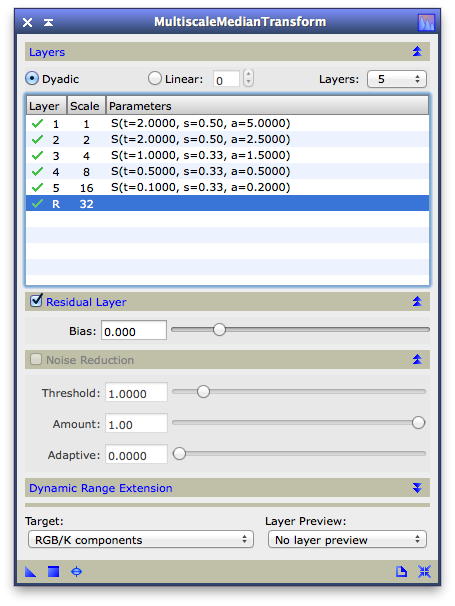This screenshot has width=455, height=606.
Task: Expand the Dynamic Range Extension section
Action: (417, 488)
